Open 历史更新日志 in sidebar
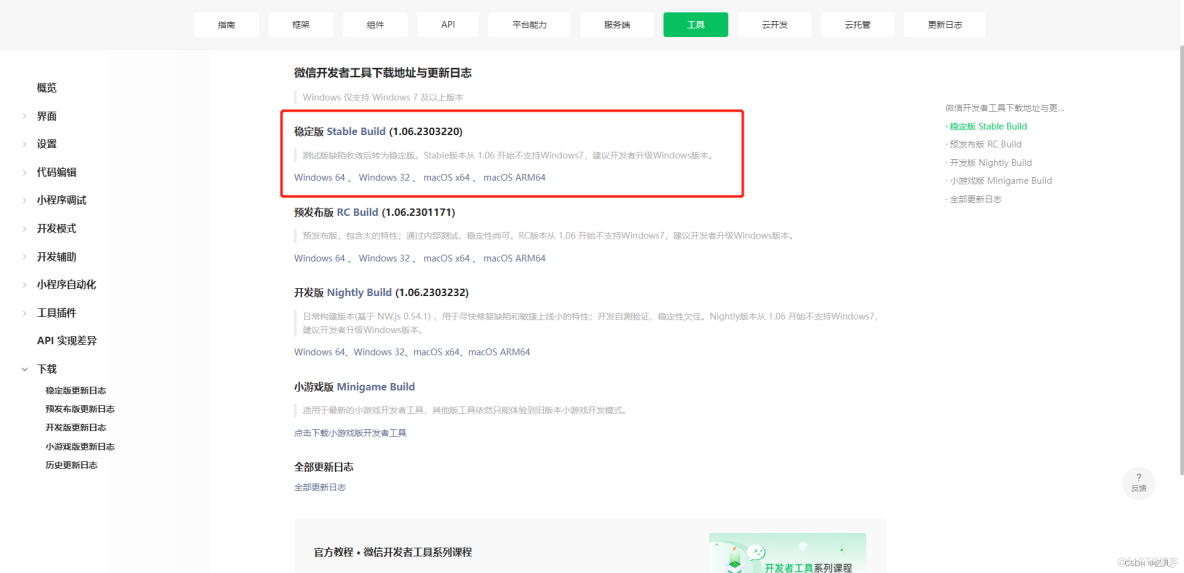Screen dimensions: 1184x573 [71, 465]
